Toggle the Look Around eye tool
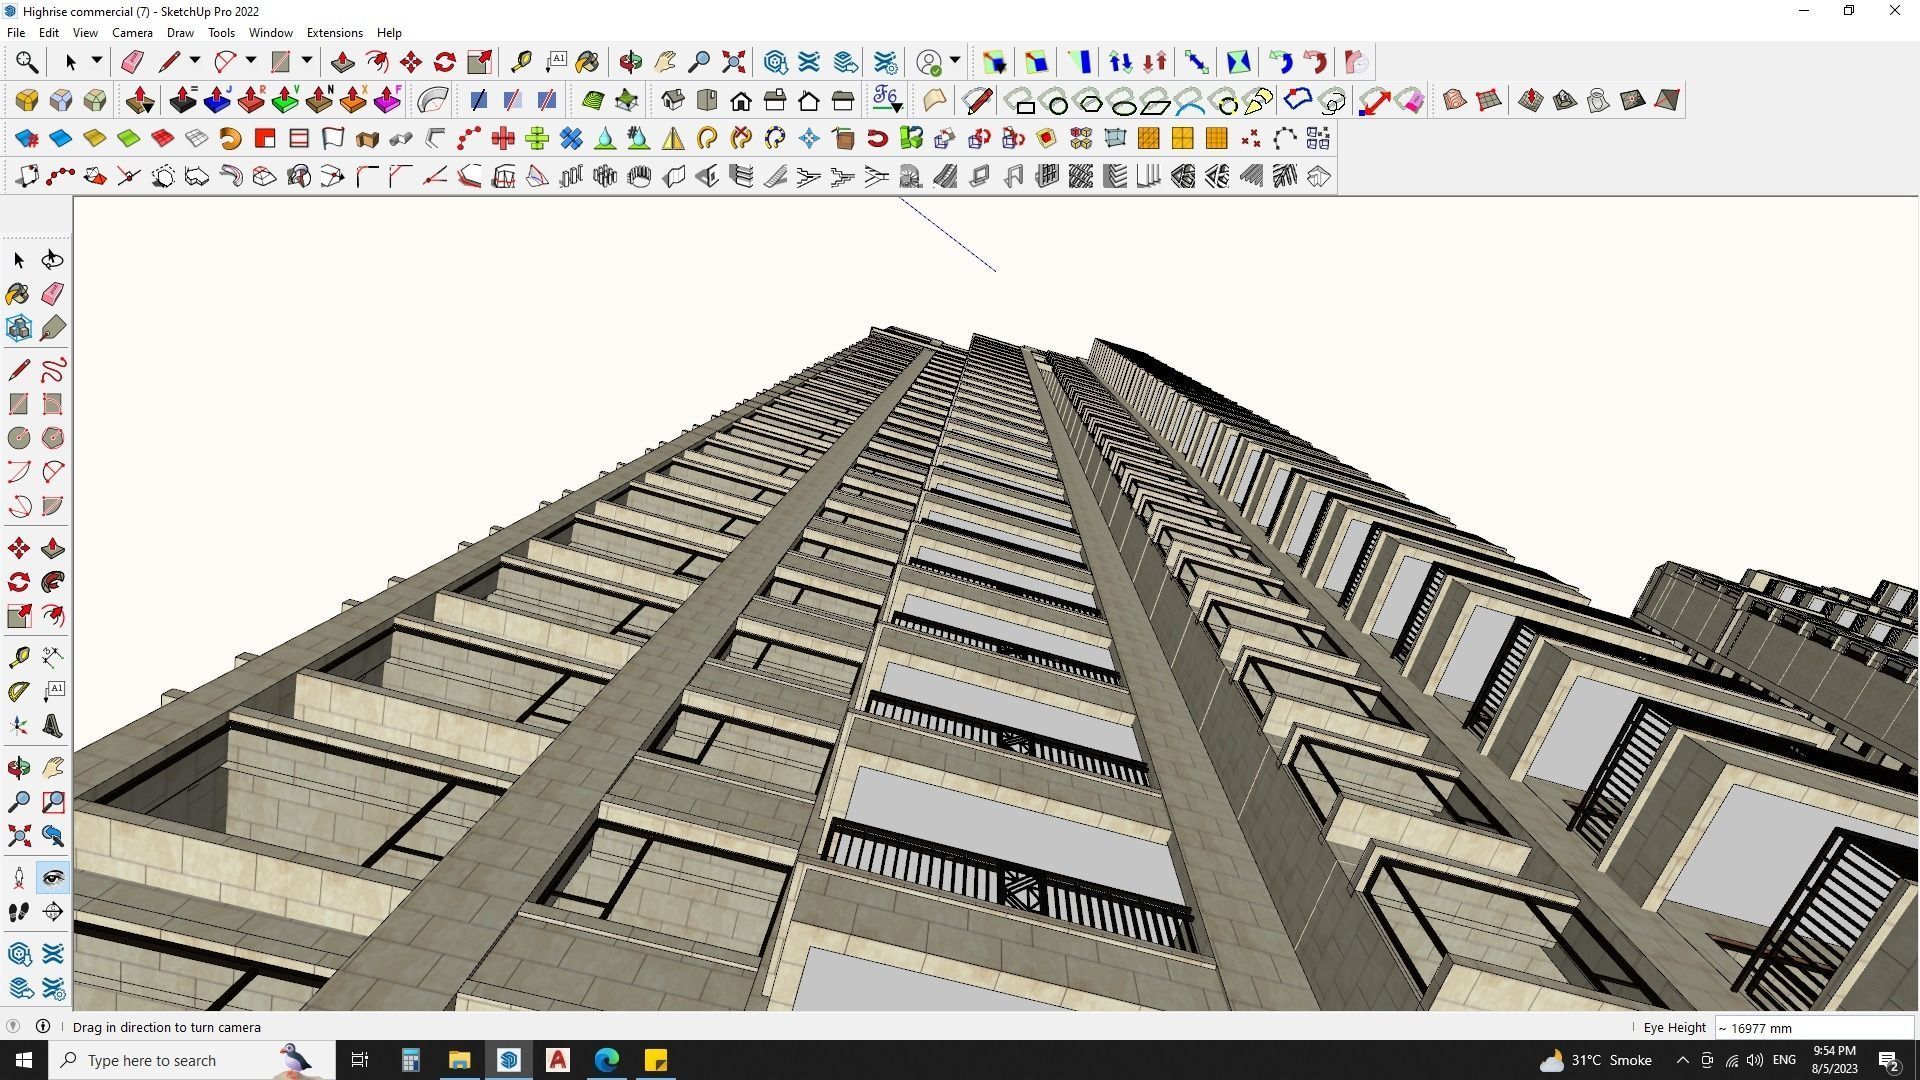The image size is (1920, 1080). [53, 879]
